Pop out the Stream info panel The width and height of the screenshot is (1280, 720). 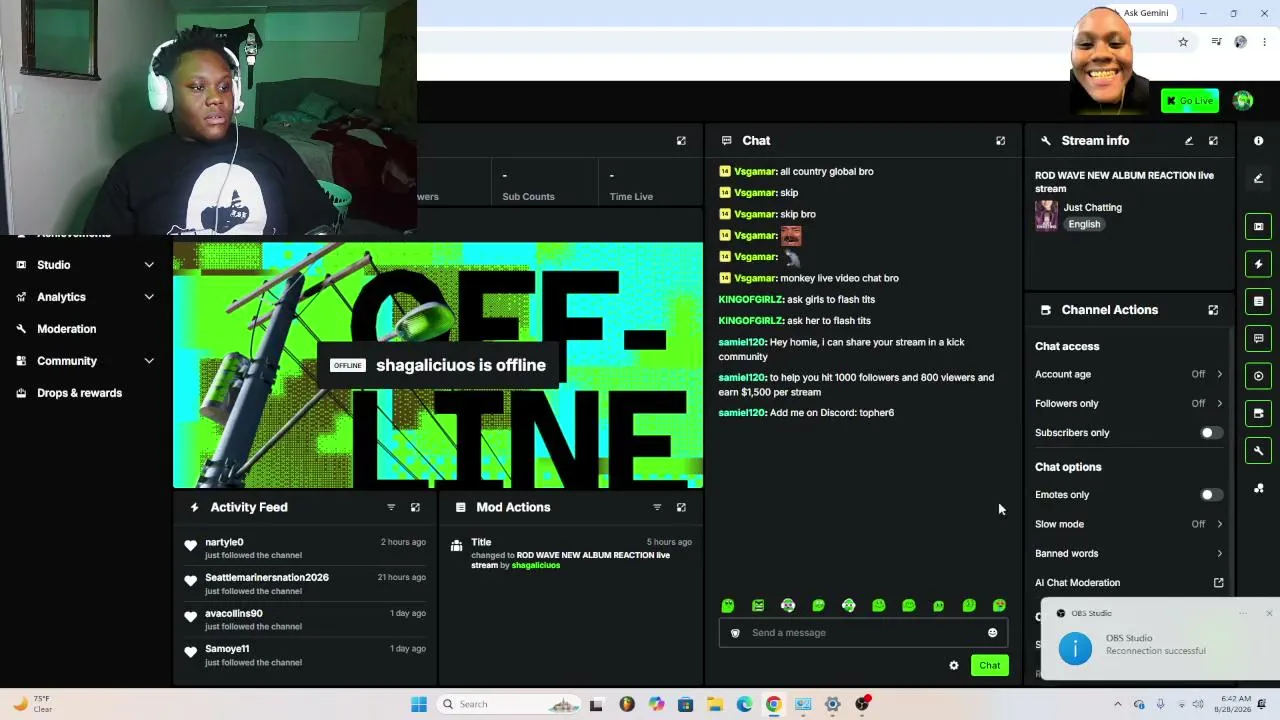pos(1213,141)
